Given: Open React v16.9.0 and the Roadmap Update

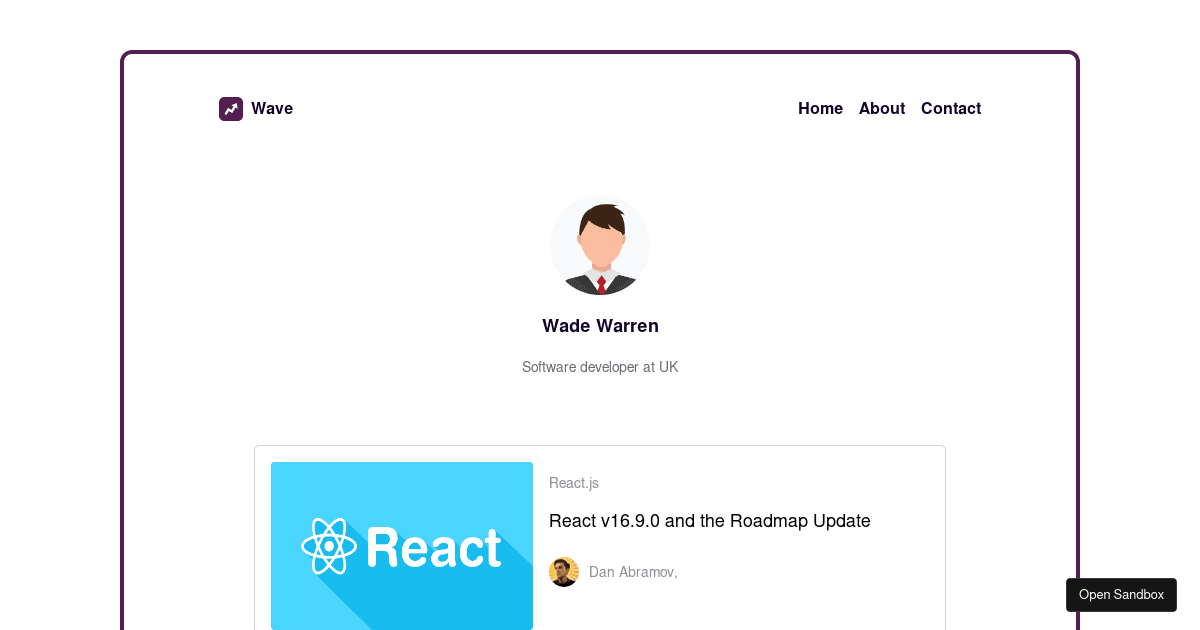Looking at the screenshot, I should coord(710,521).
